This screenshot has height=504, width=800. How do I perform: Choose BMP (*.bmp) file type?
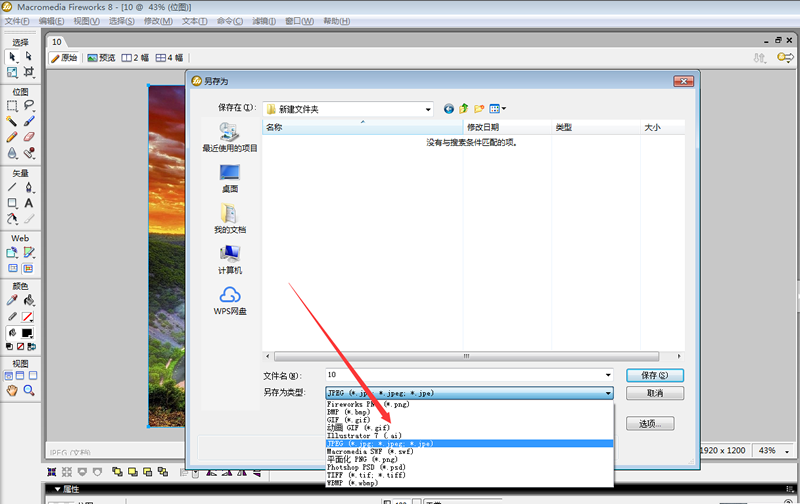point(348,412)
